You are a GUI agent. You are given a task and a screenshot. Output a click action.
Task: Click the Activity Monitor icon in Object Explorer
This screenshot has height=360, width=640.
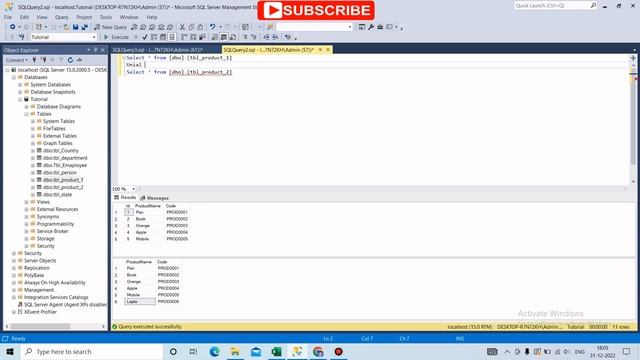(x=79, y=60)
